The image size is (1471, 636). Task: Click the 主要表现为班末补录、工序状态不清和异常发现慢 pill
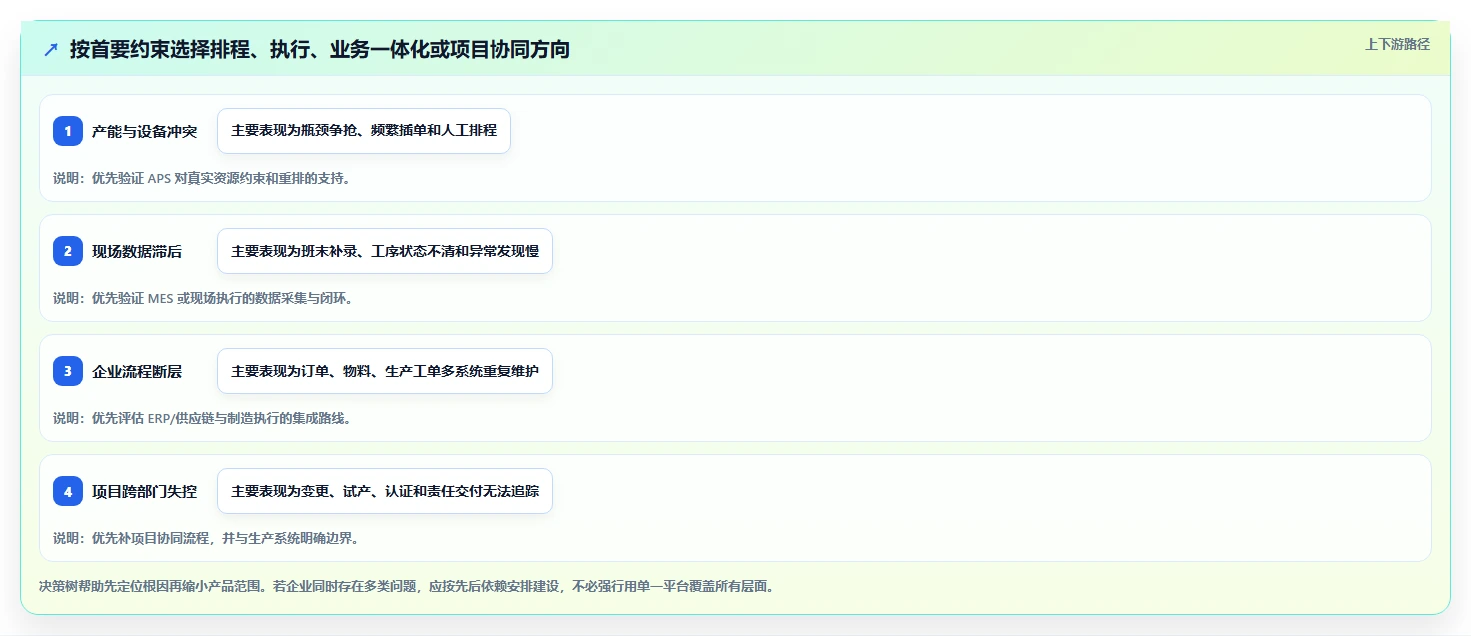385,251
